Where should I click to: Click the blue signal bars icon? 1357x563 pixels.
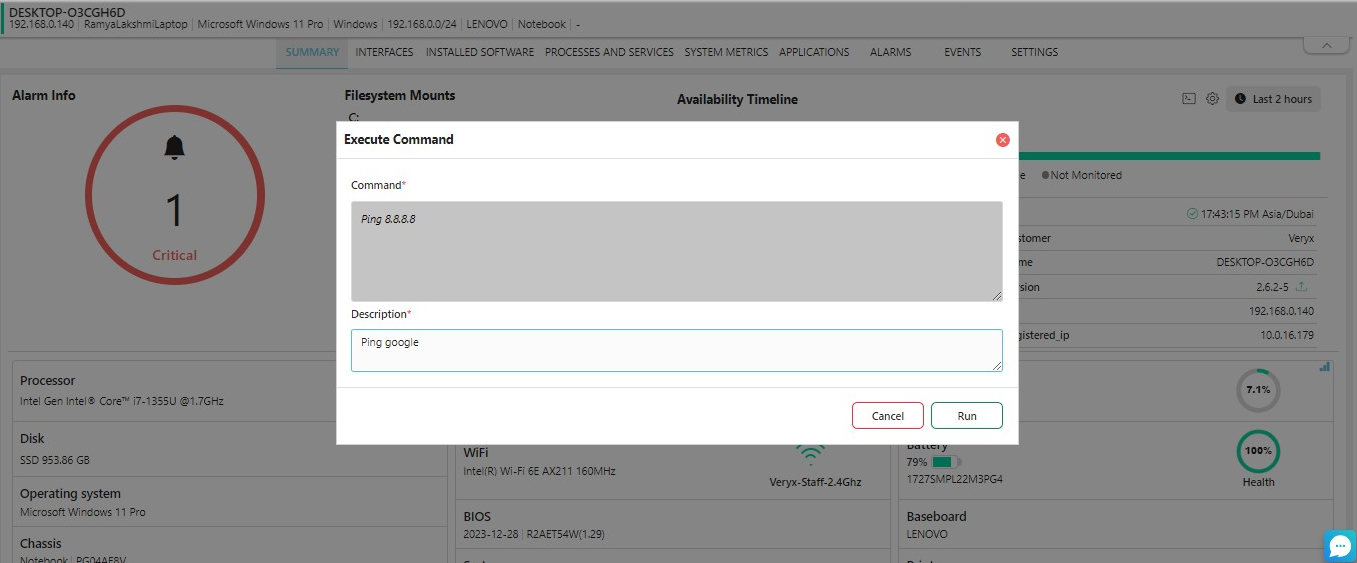(x=1325, y=367)
